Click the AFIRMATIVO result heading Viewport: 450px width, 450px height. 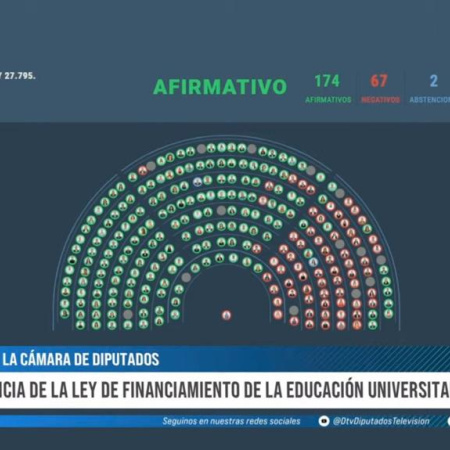(220, 86)
